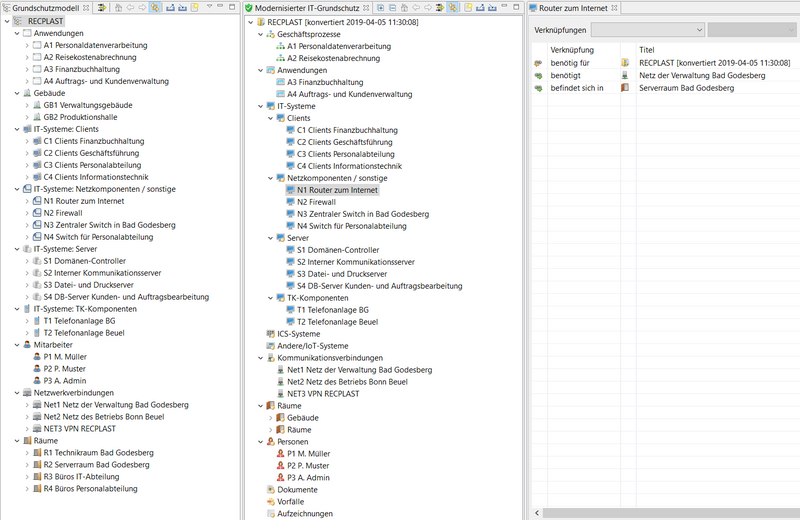Select the Router zum Internet tab
The height and width of the screenshot is (520, 800).
click(573, 8)
